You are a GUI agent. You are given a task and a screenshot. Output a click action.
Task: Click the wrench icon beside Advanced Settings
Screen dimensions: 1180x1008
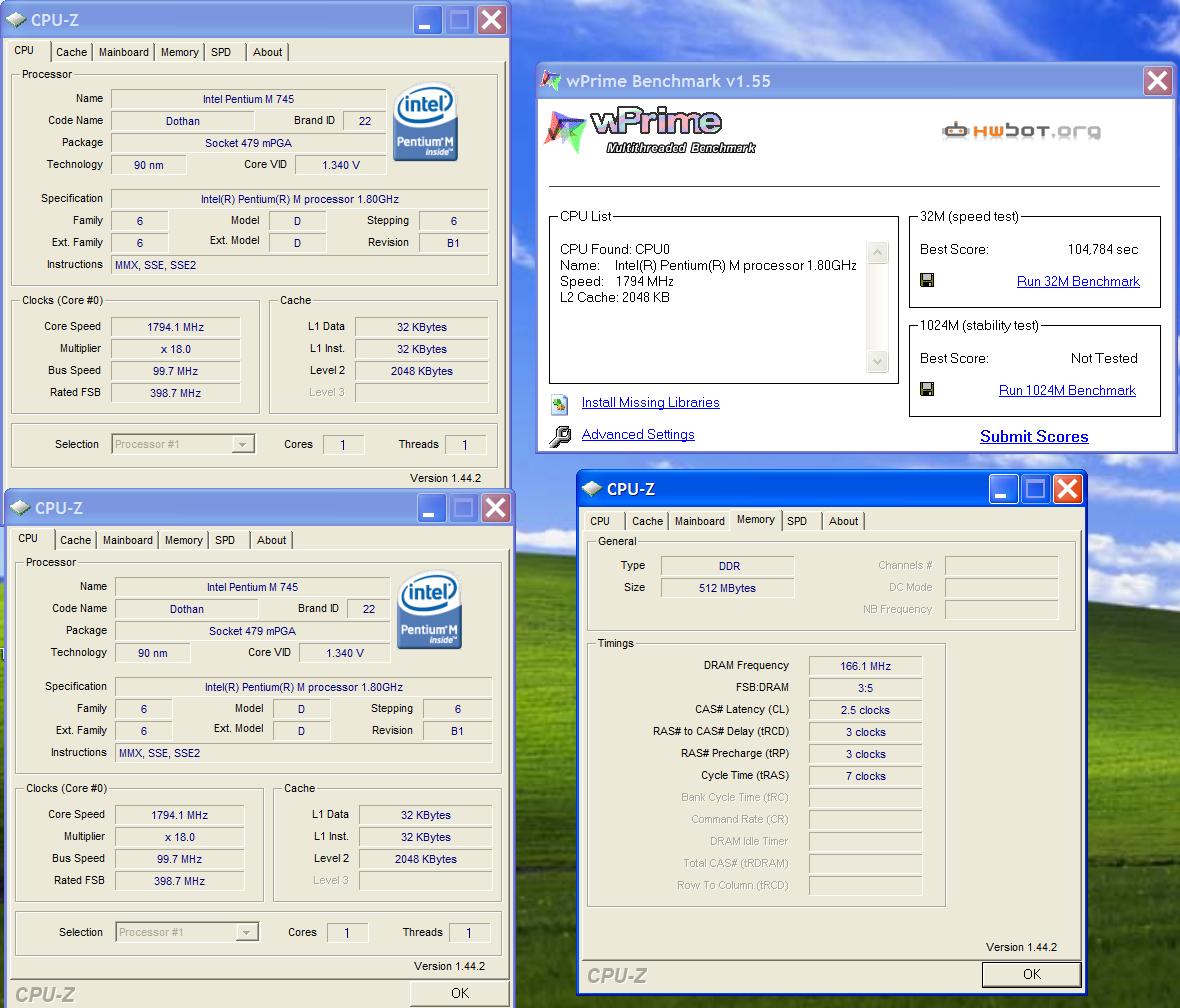coord(560,436)
